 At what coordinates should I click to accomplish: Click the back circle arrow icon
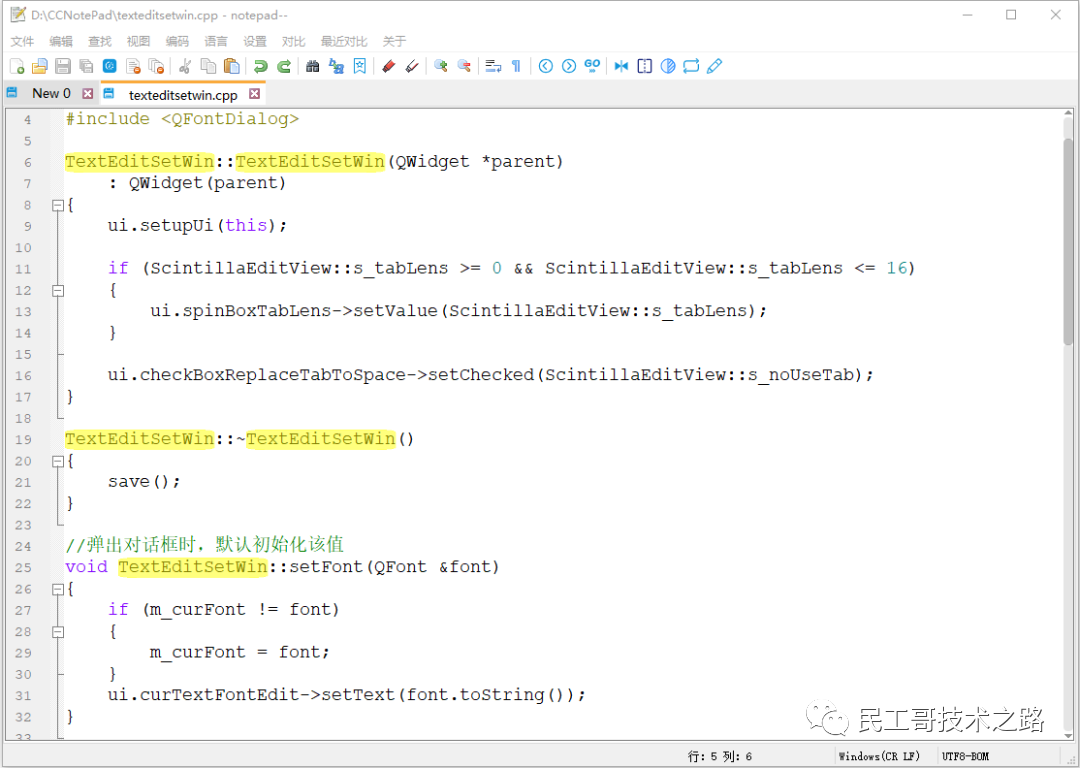click(x=546, y=66)
